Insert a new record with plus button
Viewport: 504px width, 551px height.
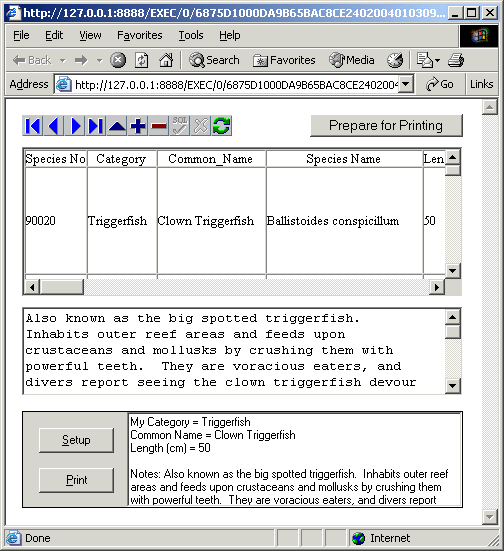(138, 126)
